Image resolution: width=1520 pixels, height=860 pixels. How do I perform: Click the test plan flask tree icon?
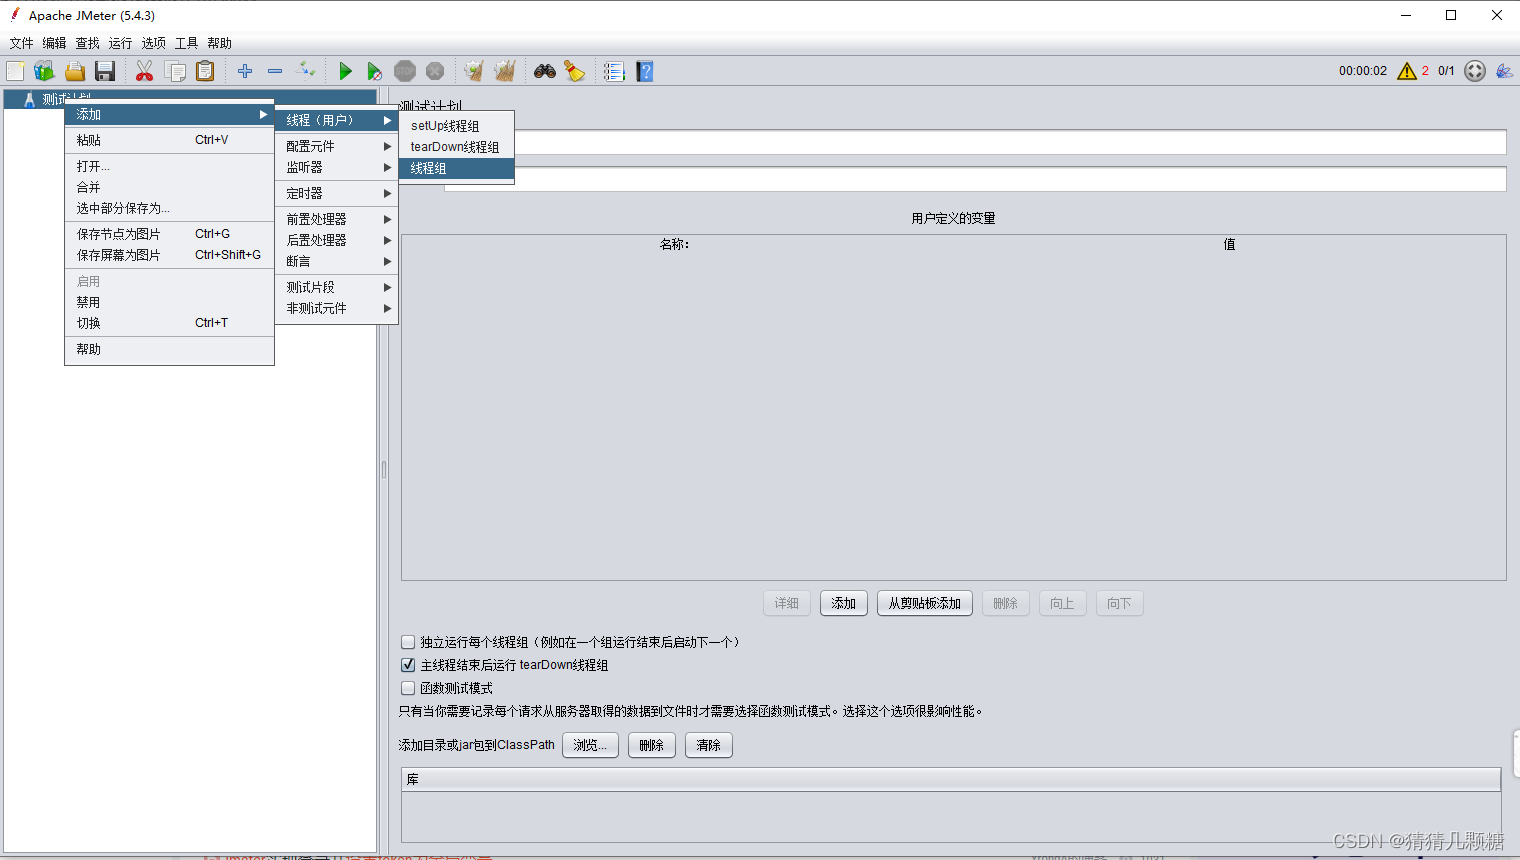[x=29, y=99]
